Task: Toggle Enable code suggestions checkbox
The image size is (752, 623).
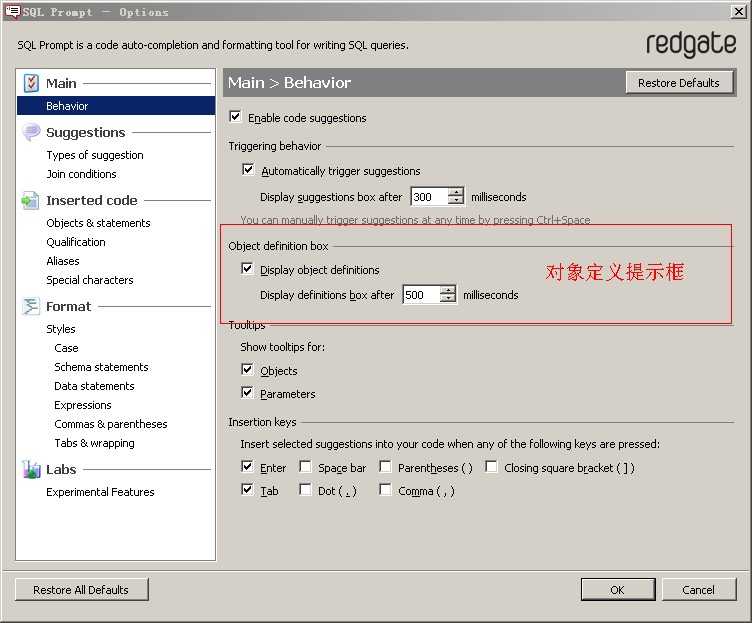Action: (235, 117)
